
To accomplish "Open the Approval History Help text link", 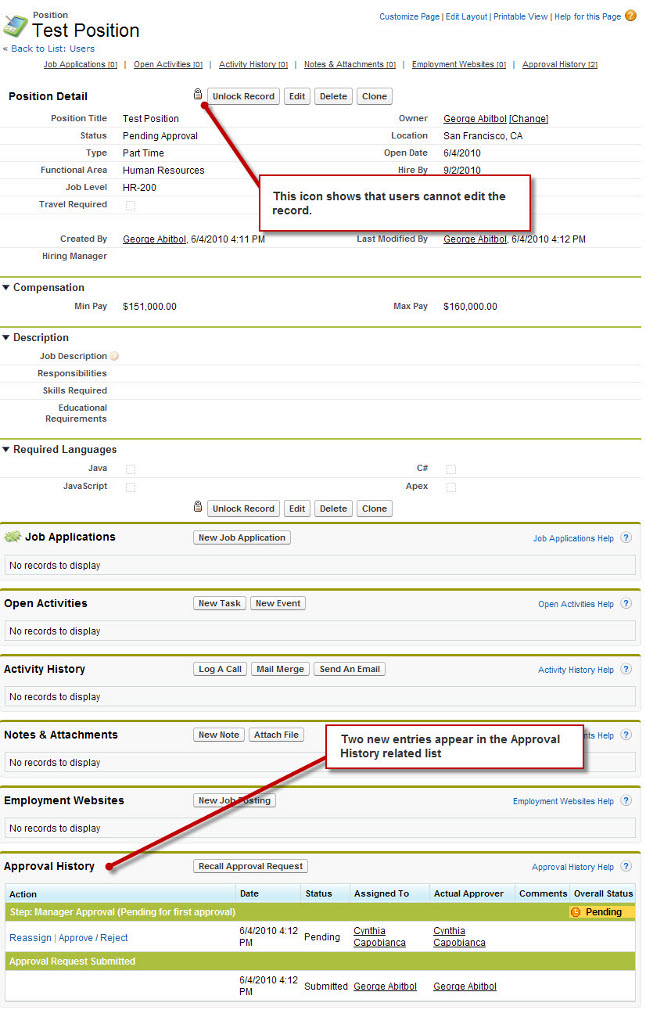I will click(x=573, y=867).
